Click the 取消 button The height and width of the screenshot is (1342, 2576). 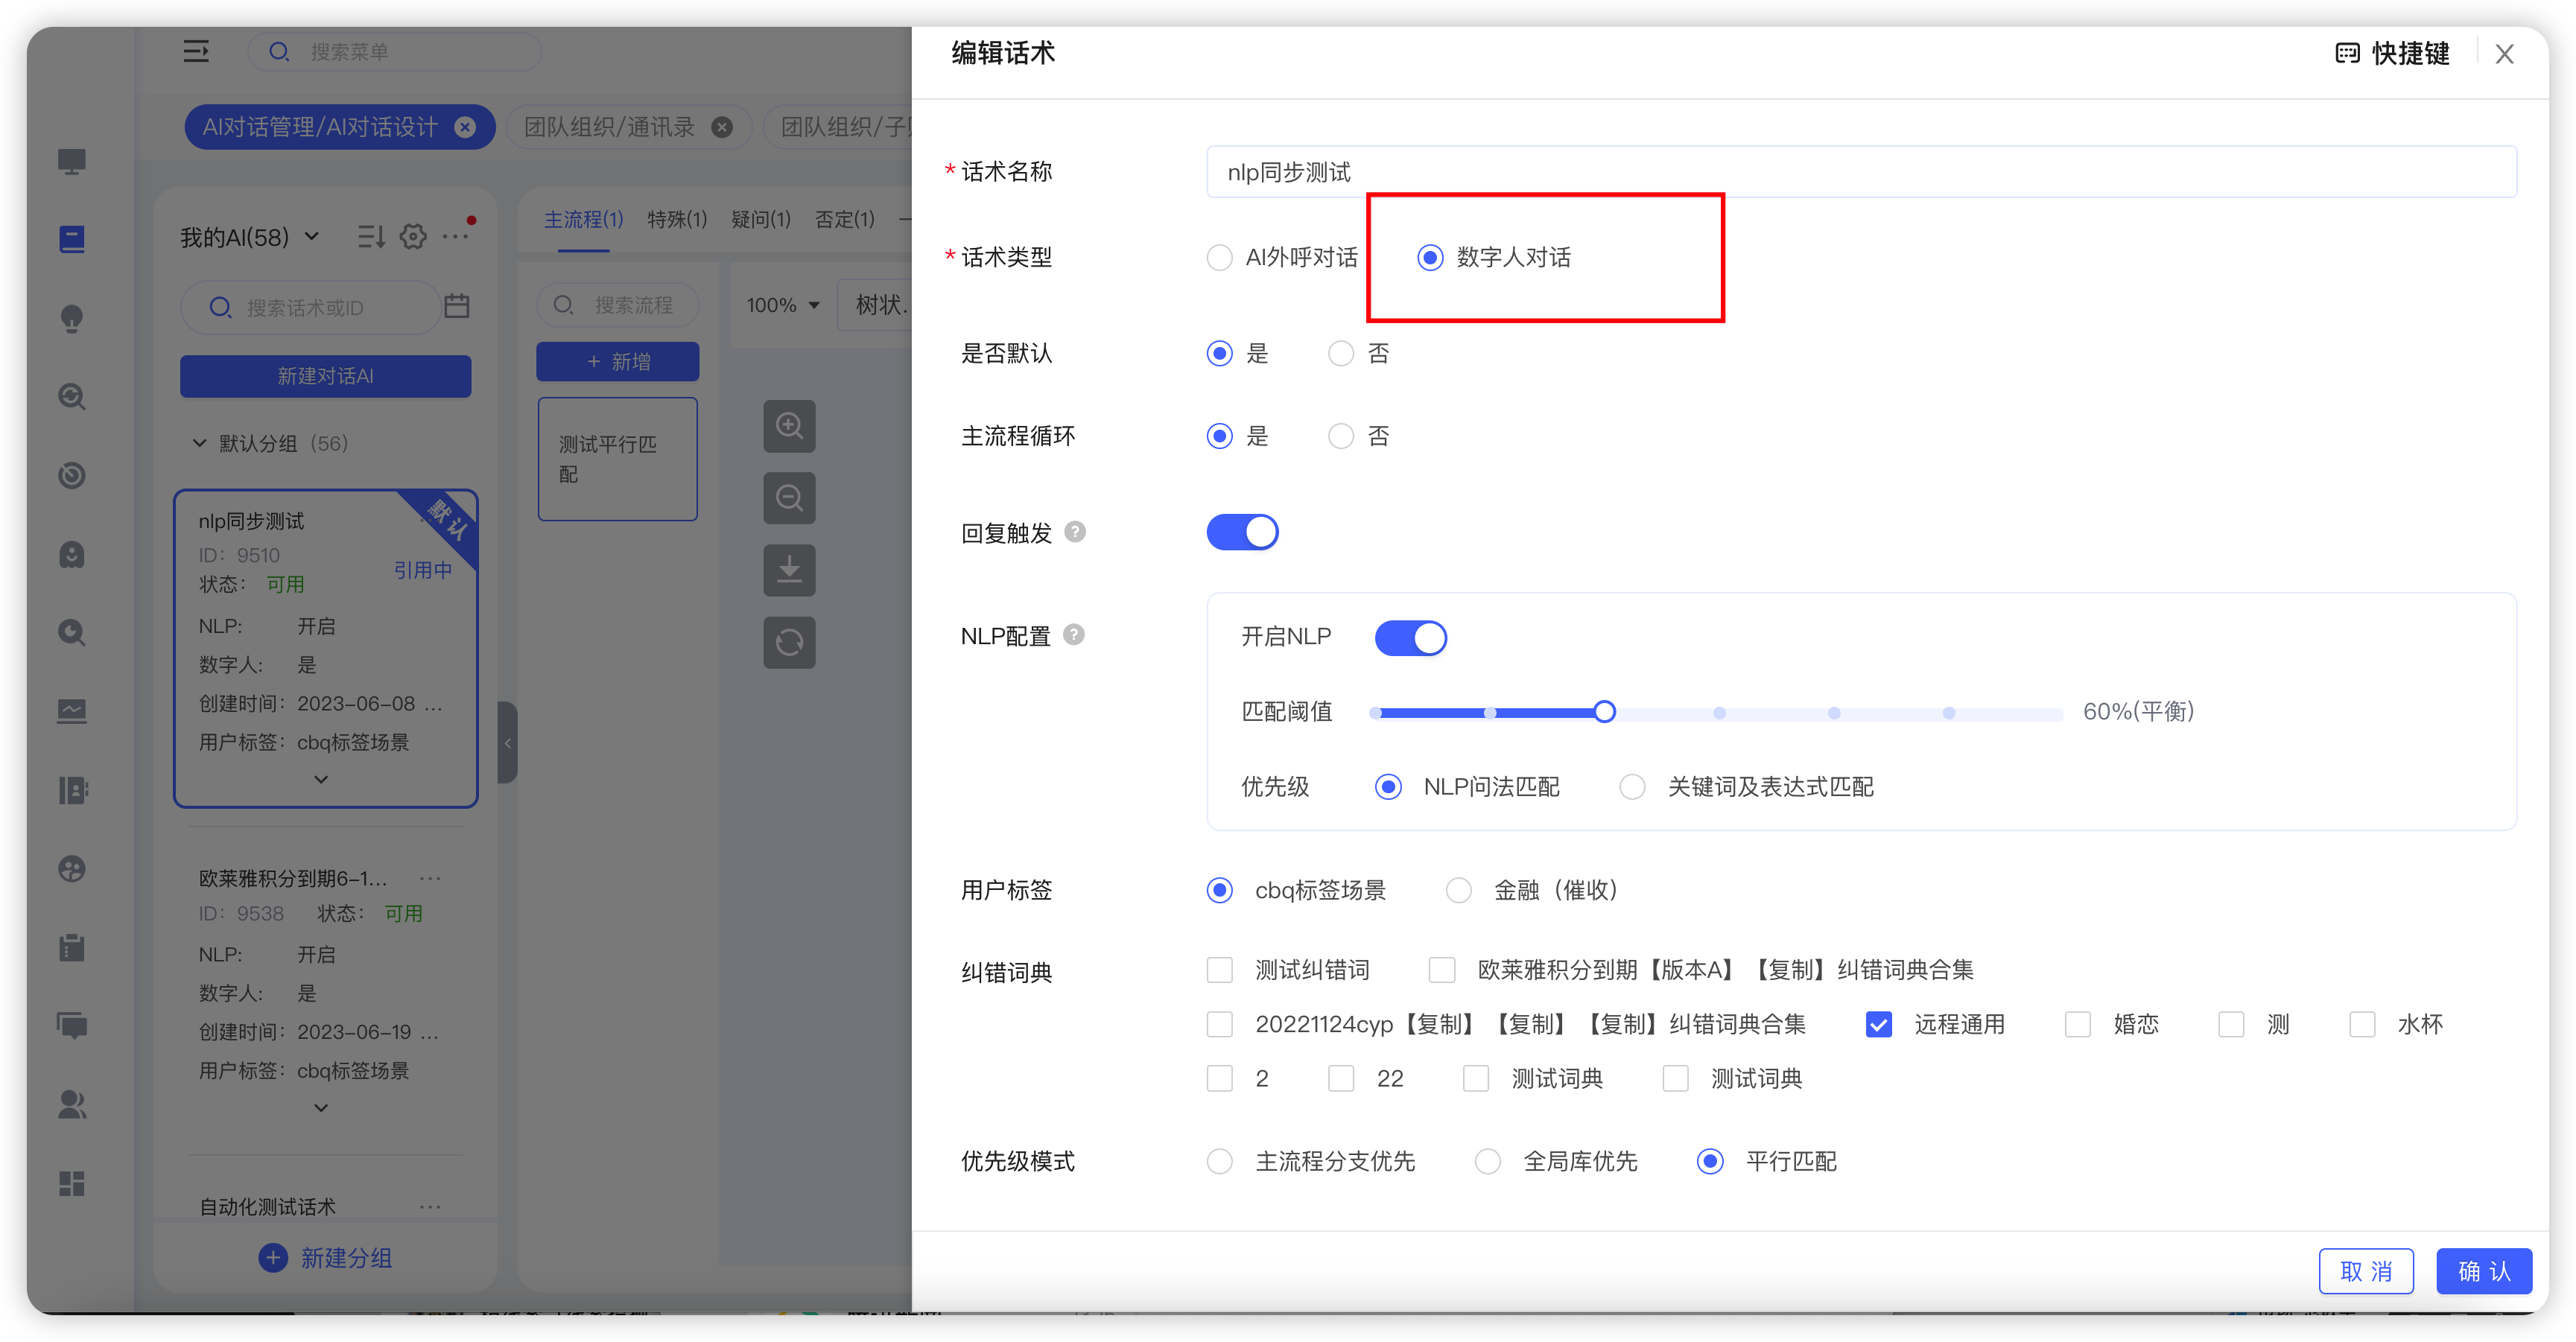tap(2366, 1272)
